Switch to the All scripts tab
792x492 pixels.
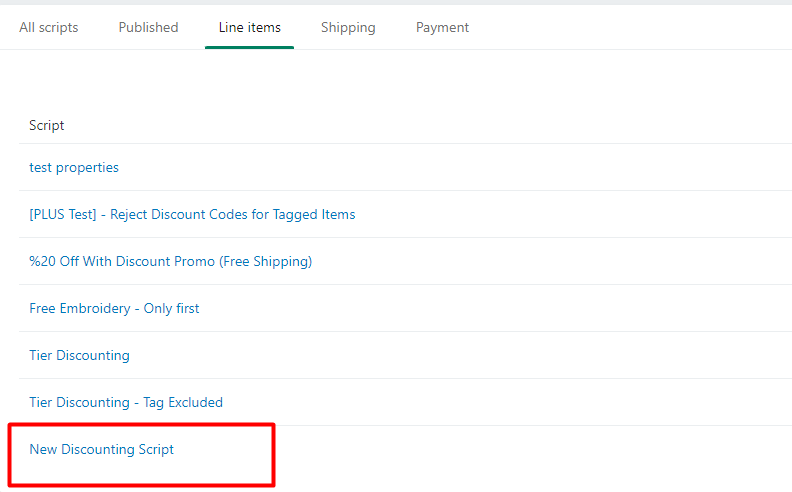coord(48,27)
